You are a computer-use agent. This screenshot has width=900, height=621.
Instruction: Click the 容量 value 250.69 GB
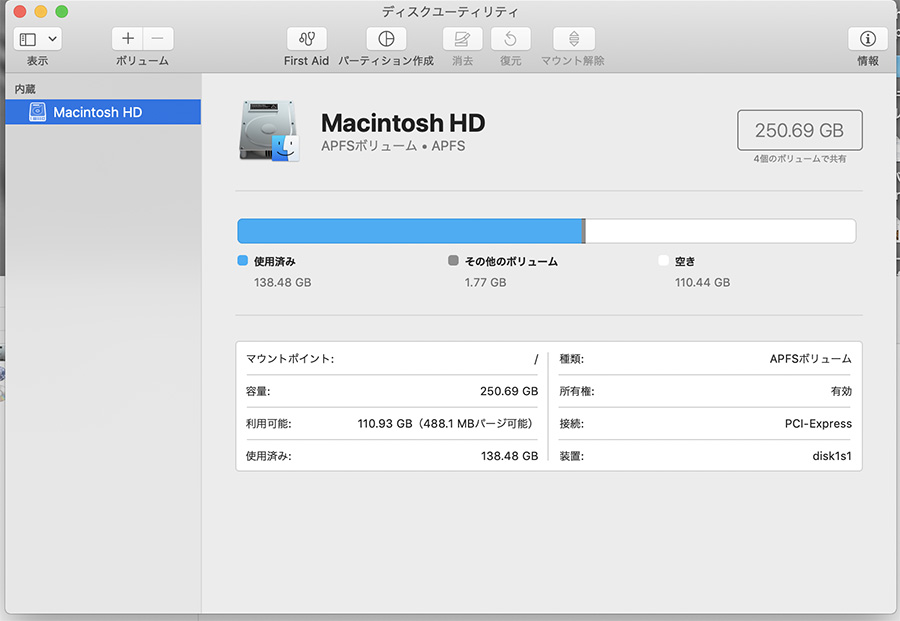pos(509,391)
